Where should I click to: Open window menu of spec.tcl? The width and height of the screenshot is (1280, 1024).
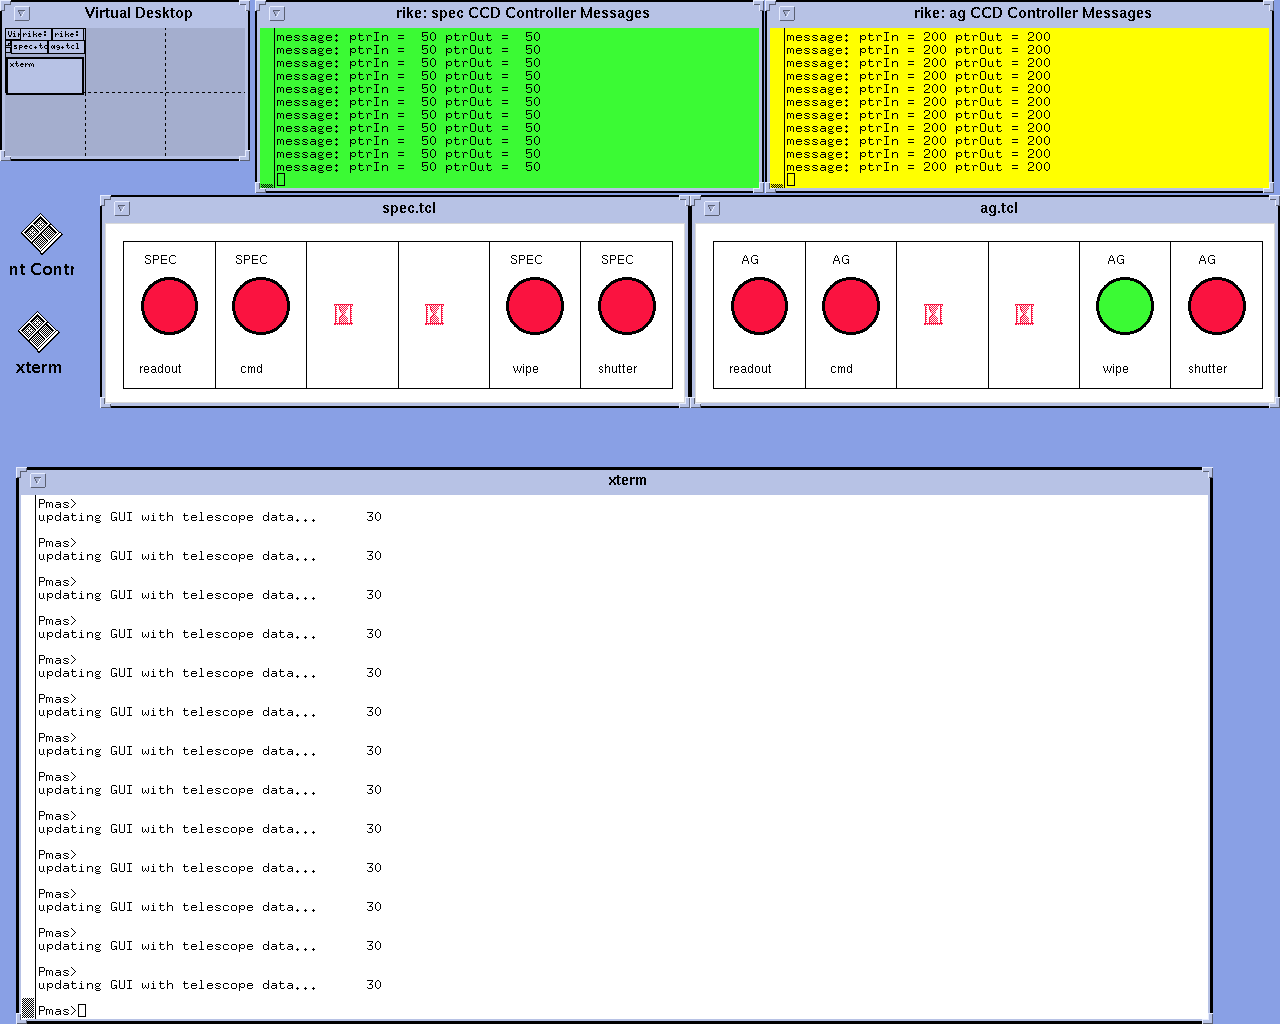click(122, 209)
